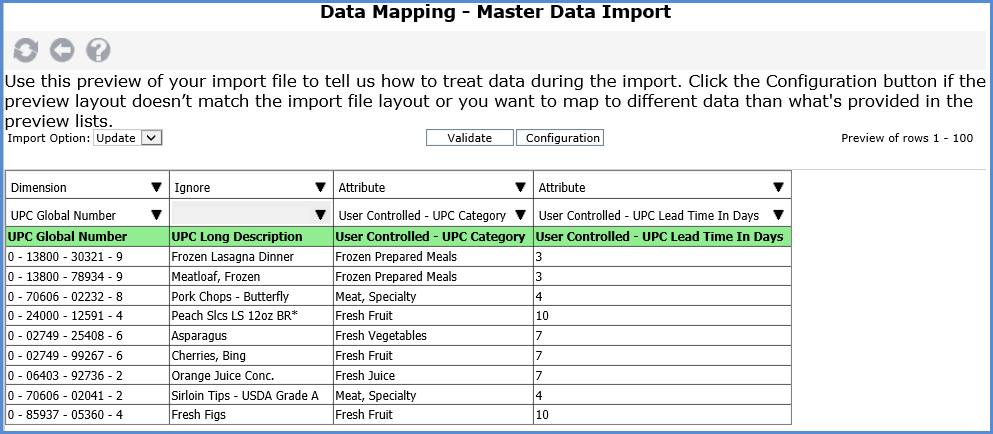Click the Fresh Vegetables category cell

pos(381,336)
